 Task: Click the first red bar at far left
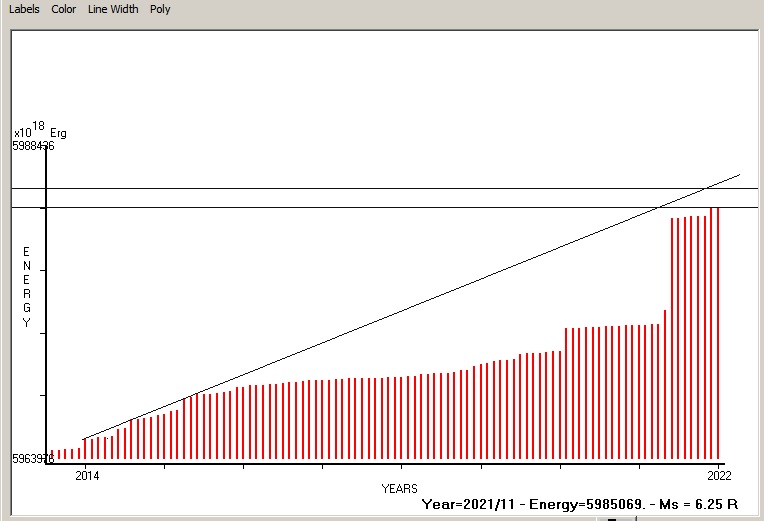[x=52, y=454]
